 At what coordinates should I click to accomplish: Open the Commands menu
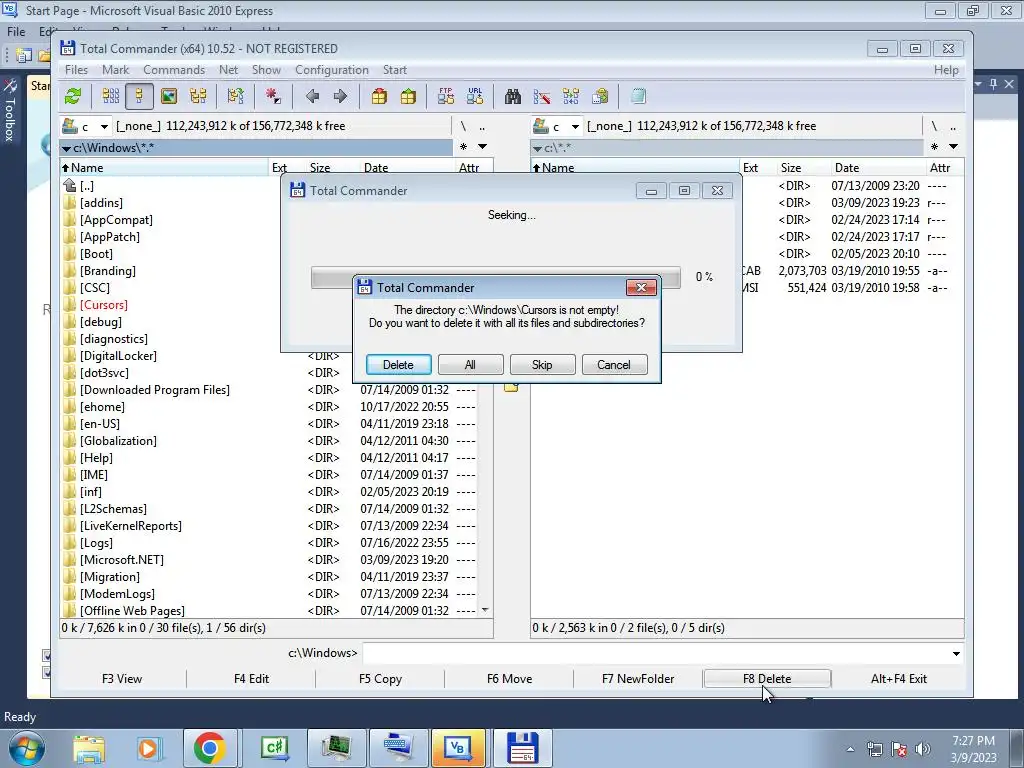[174, 70]
